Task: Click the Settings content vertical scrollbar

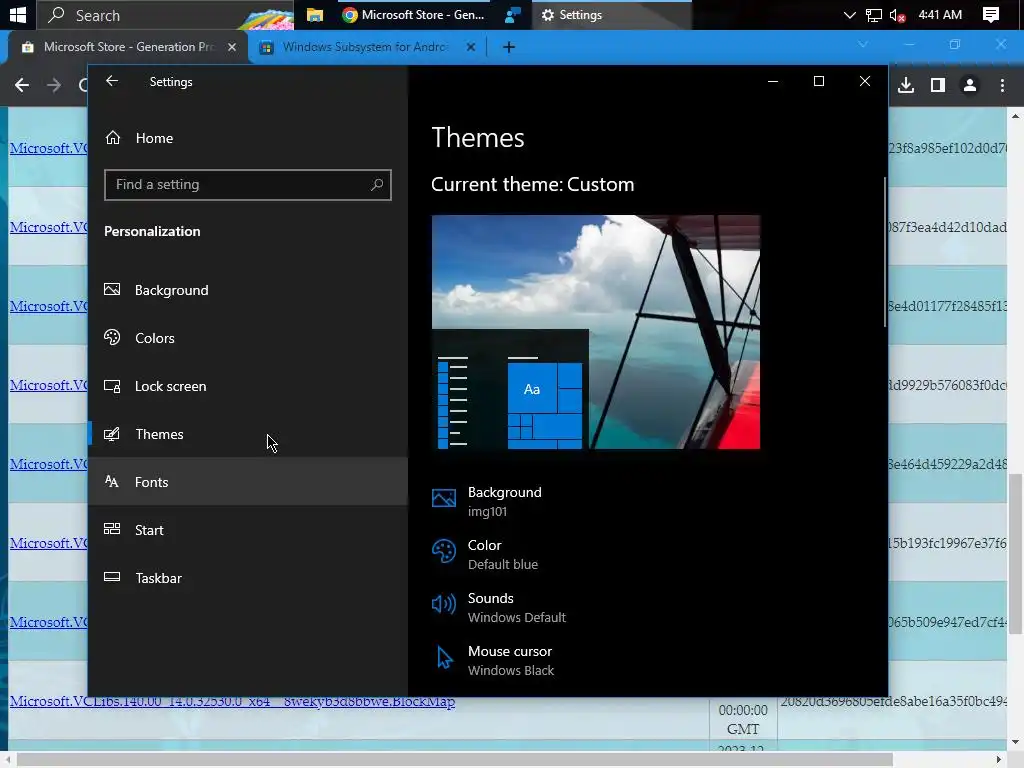Action: point(885,251)
